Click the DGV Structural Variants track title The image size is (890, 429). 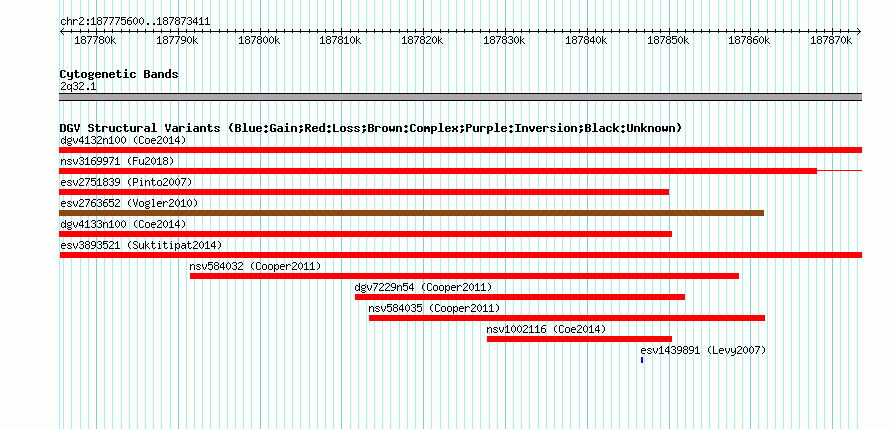371,128
